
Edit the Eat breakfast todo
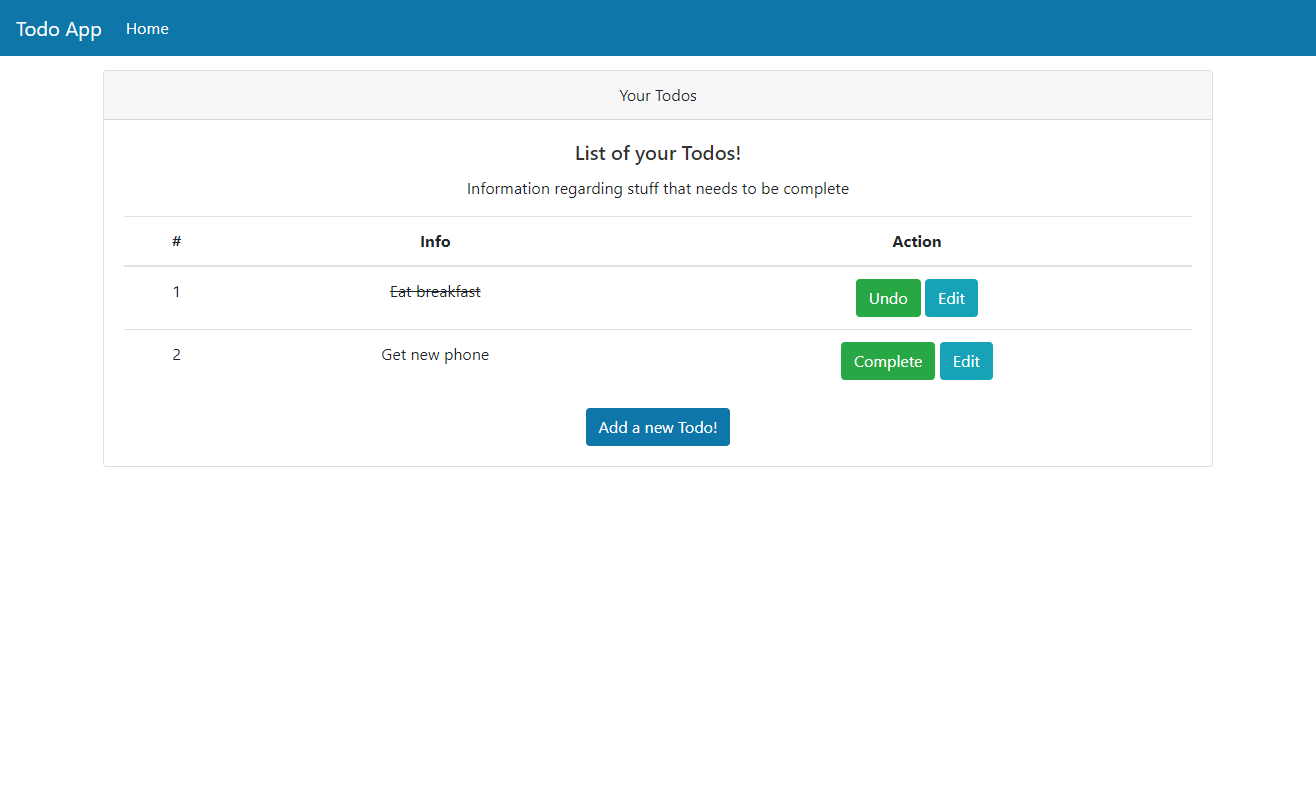click(x=951, y=298)
